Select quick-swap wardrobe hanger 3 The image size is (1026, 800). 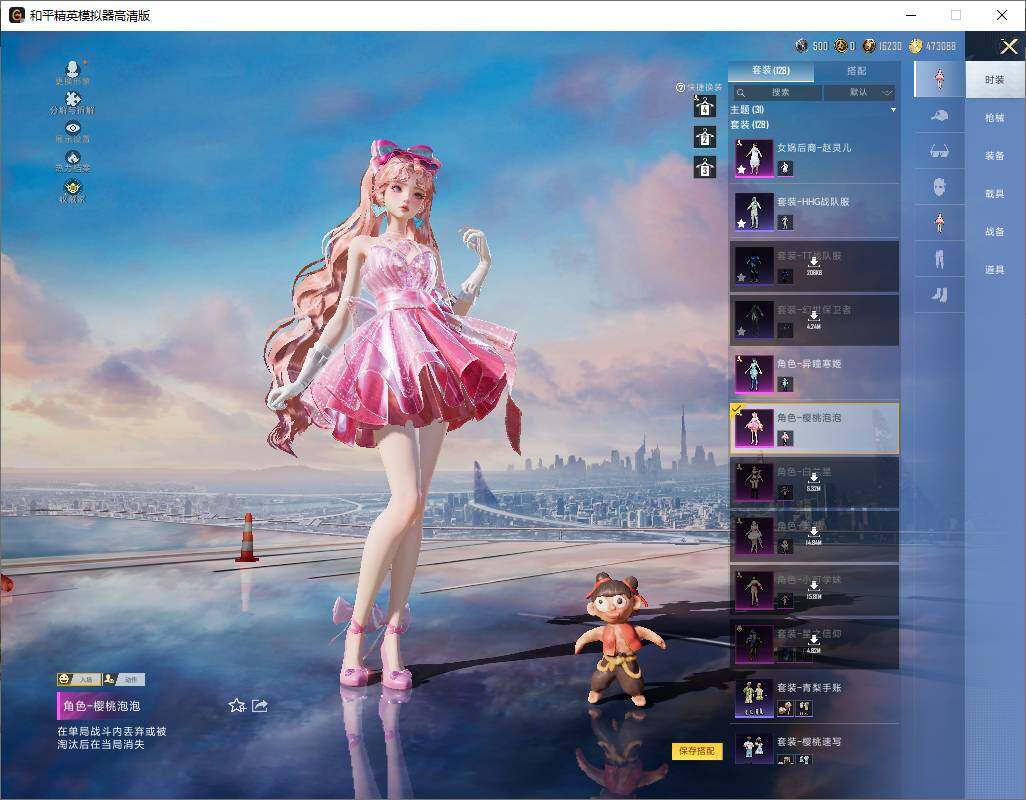point(705,167)
